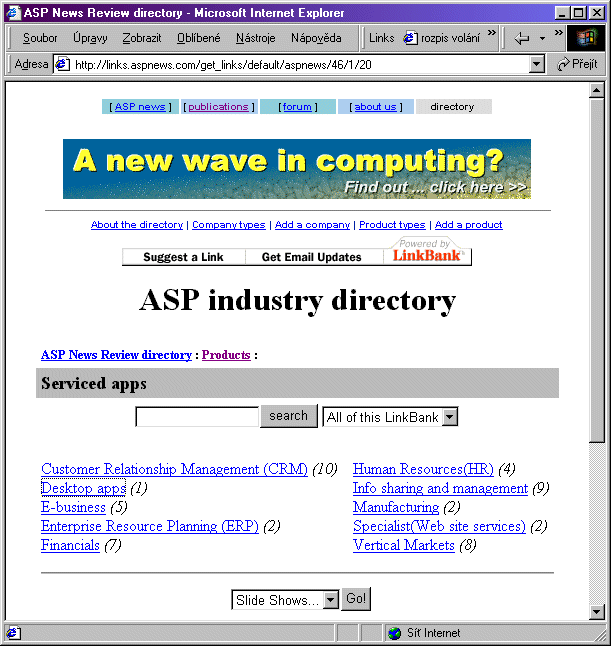The width and height of the screenshot is (611, 646).
Task: Open the Vertical Markets category
Action: [x=404, y=545]
